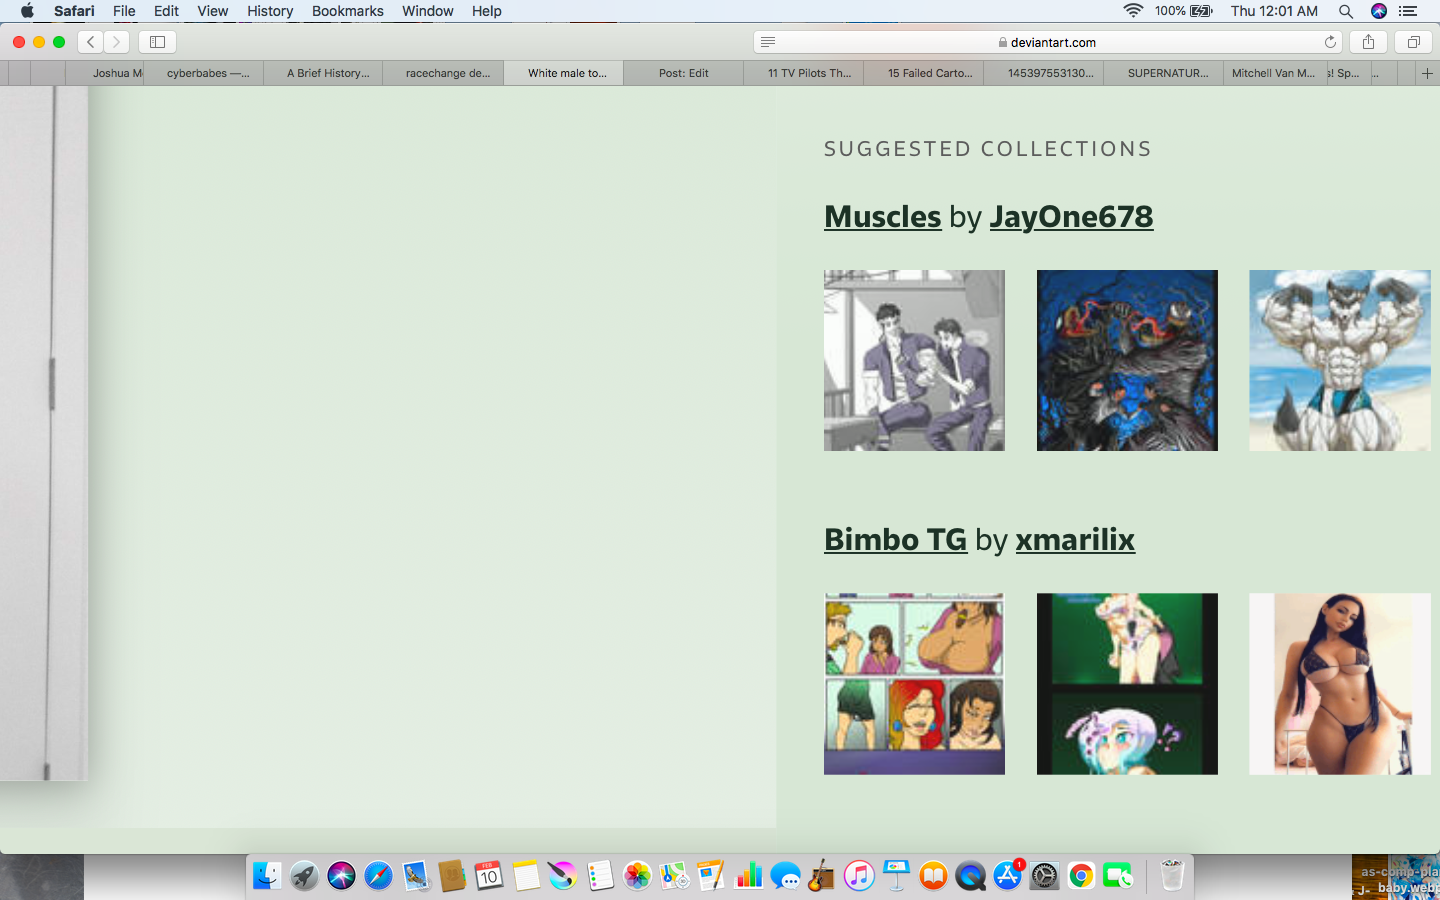Open Safari compass icon in Dock
This screenshot has width=1440, height=900.
coord(378,876)
